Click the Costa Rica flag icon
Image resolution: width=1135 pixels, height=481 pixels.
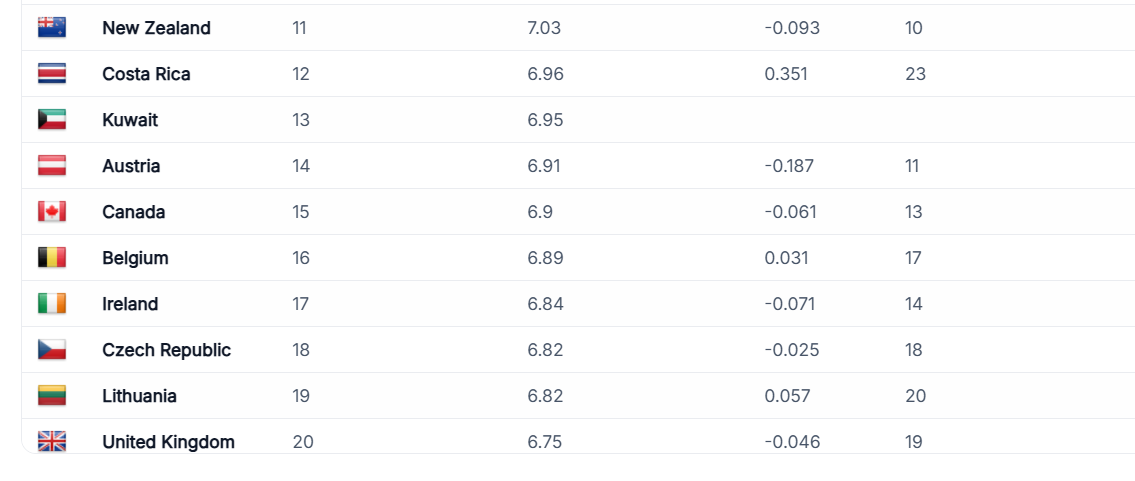point(52,74)
